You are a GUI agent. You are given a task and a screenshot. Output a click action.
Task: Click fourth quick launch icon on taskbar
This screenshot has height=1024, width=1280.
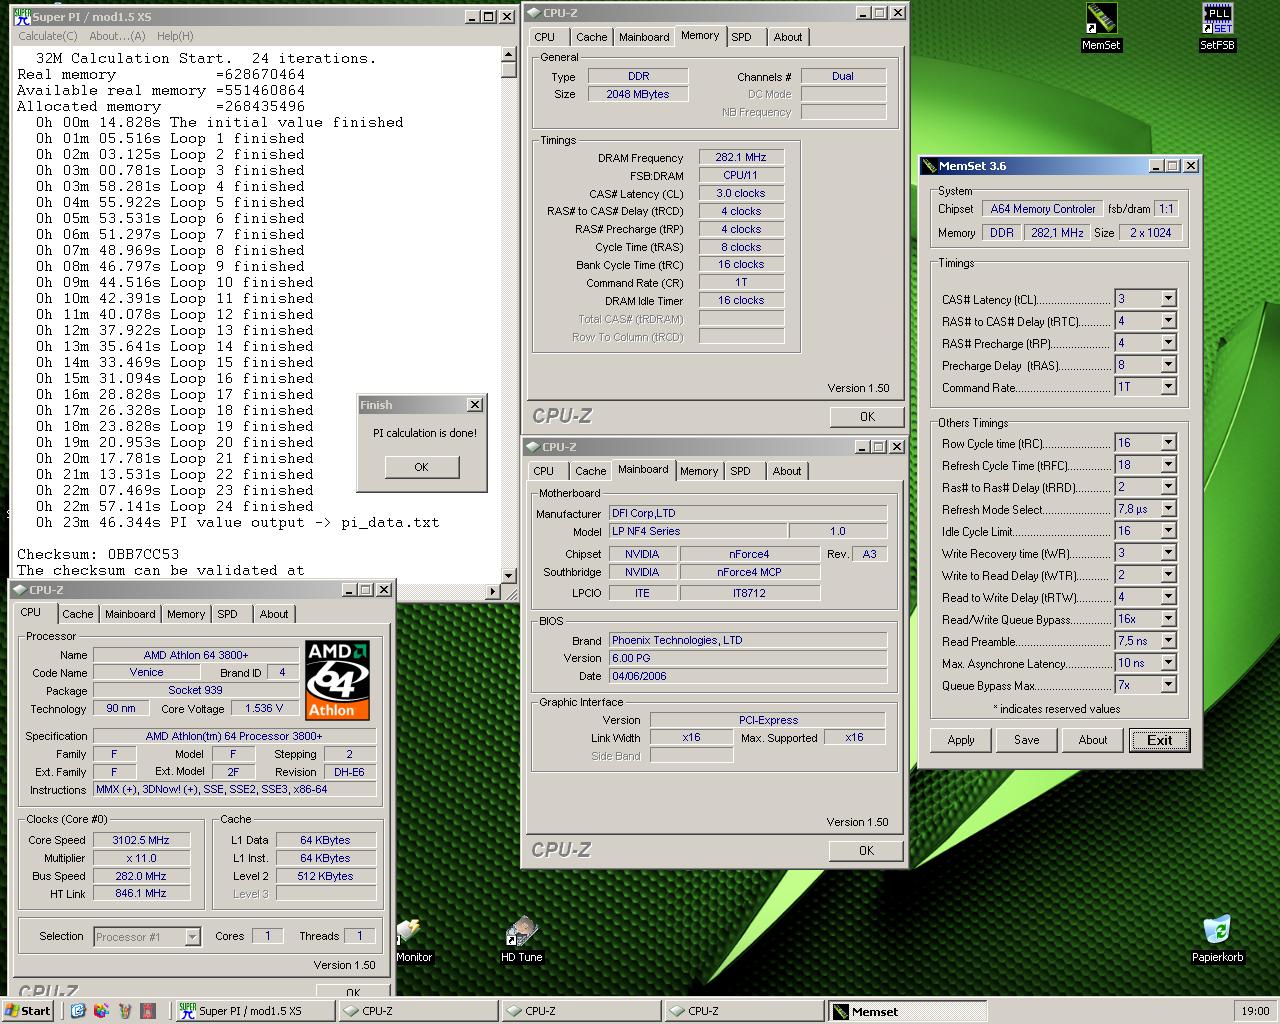[x=148, y=1011]
